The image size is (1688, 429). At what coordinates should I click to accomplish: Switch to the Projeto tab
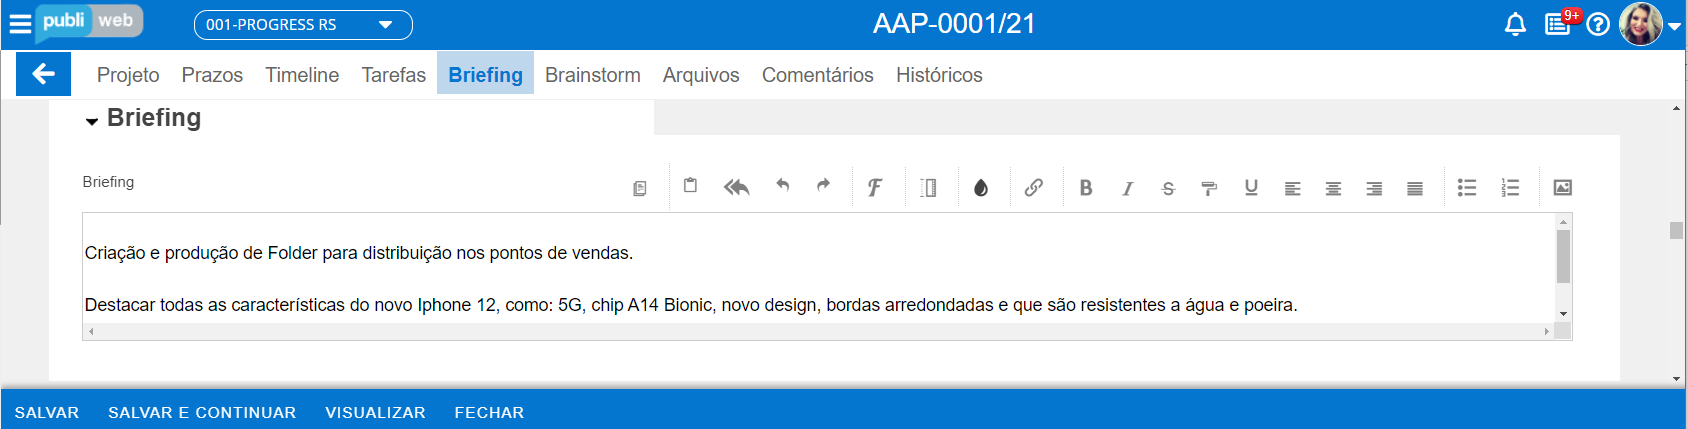tap(128, 75)
